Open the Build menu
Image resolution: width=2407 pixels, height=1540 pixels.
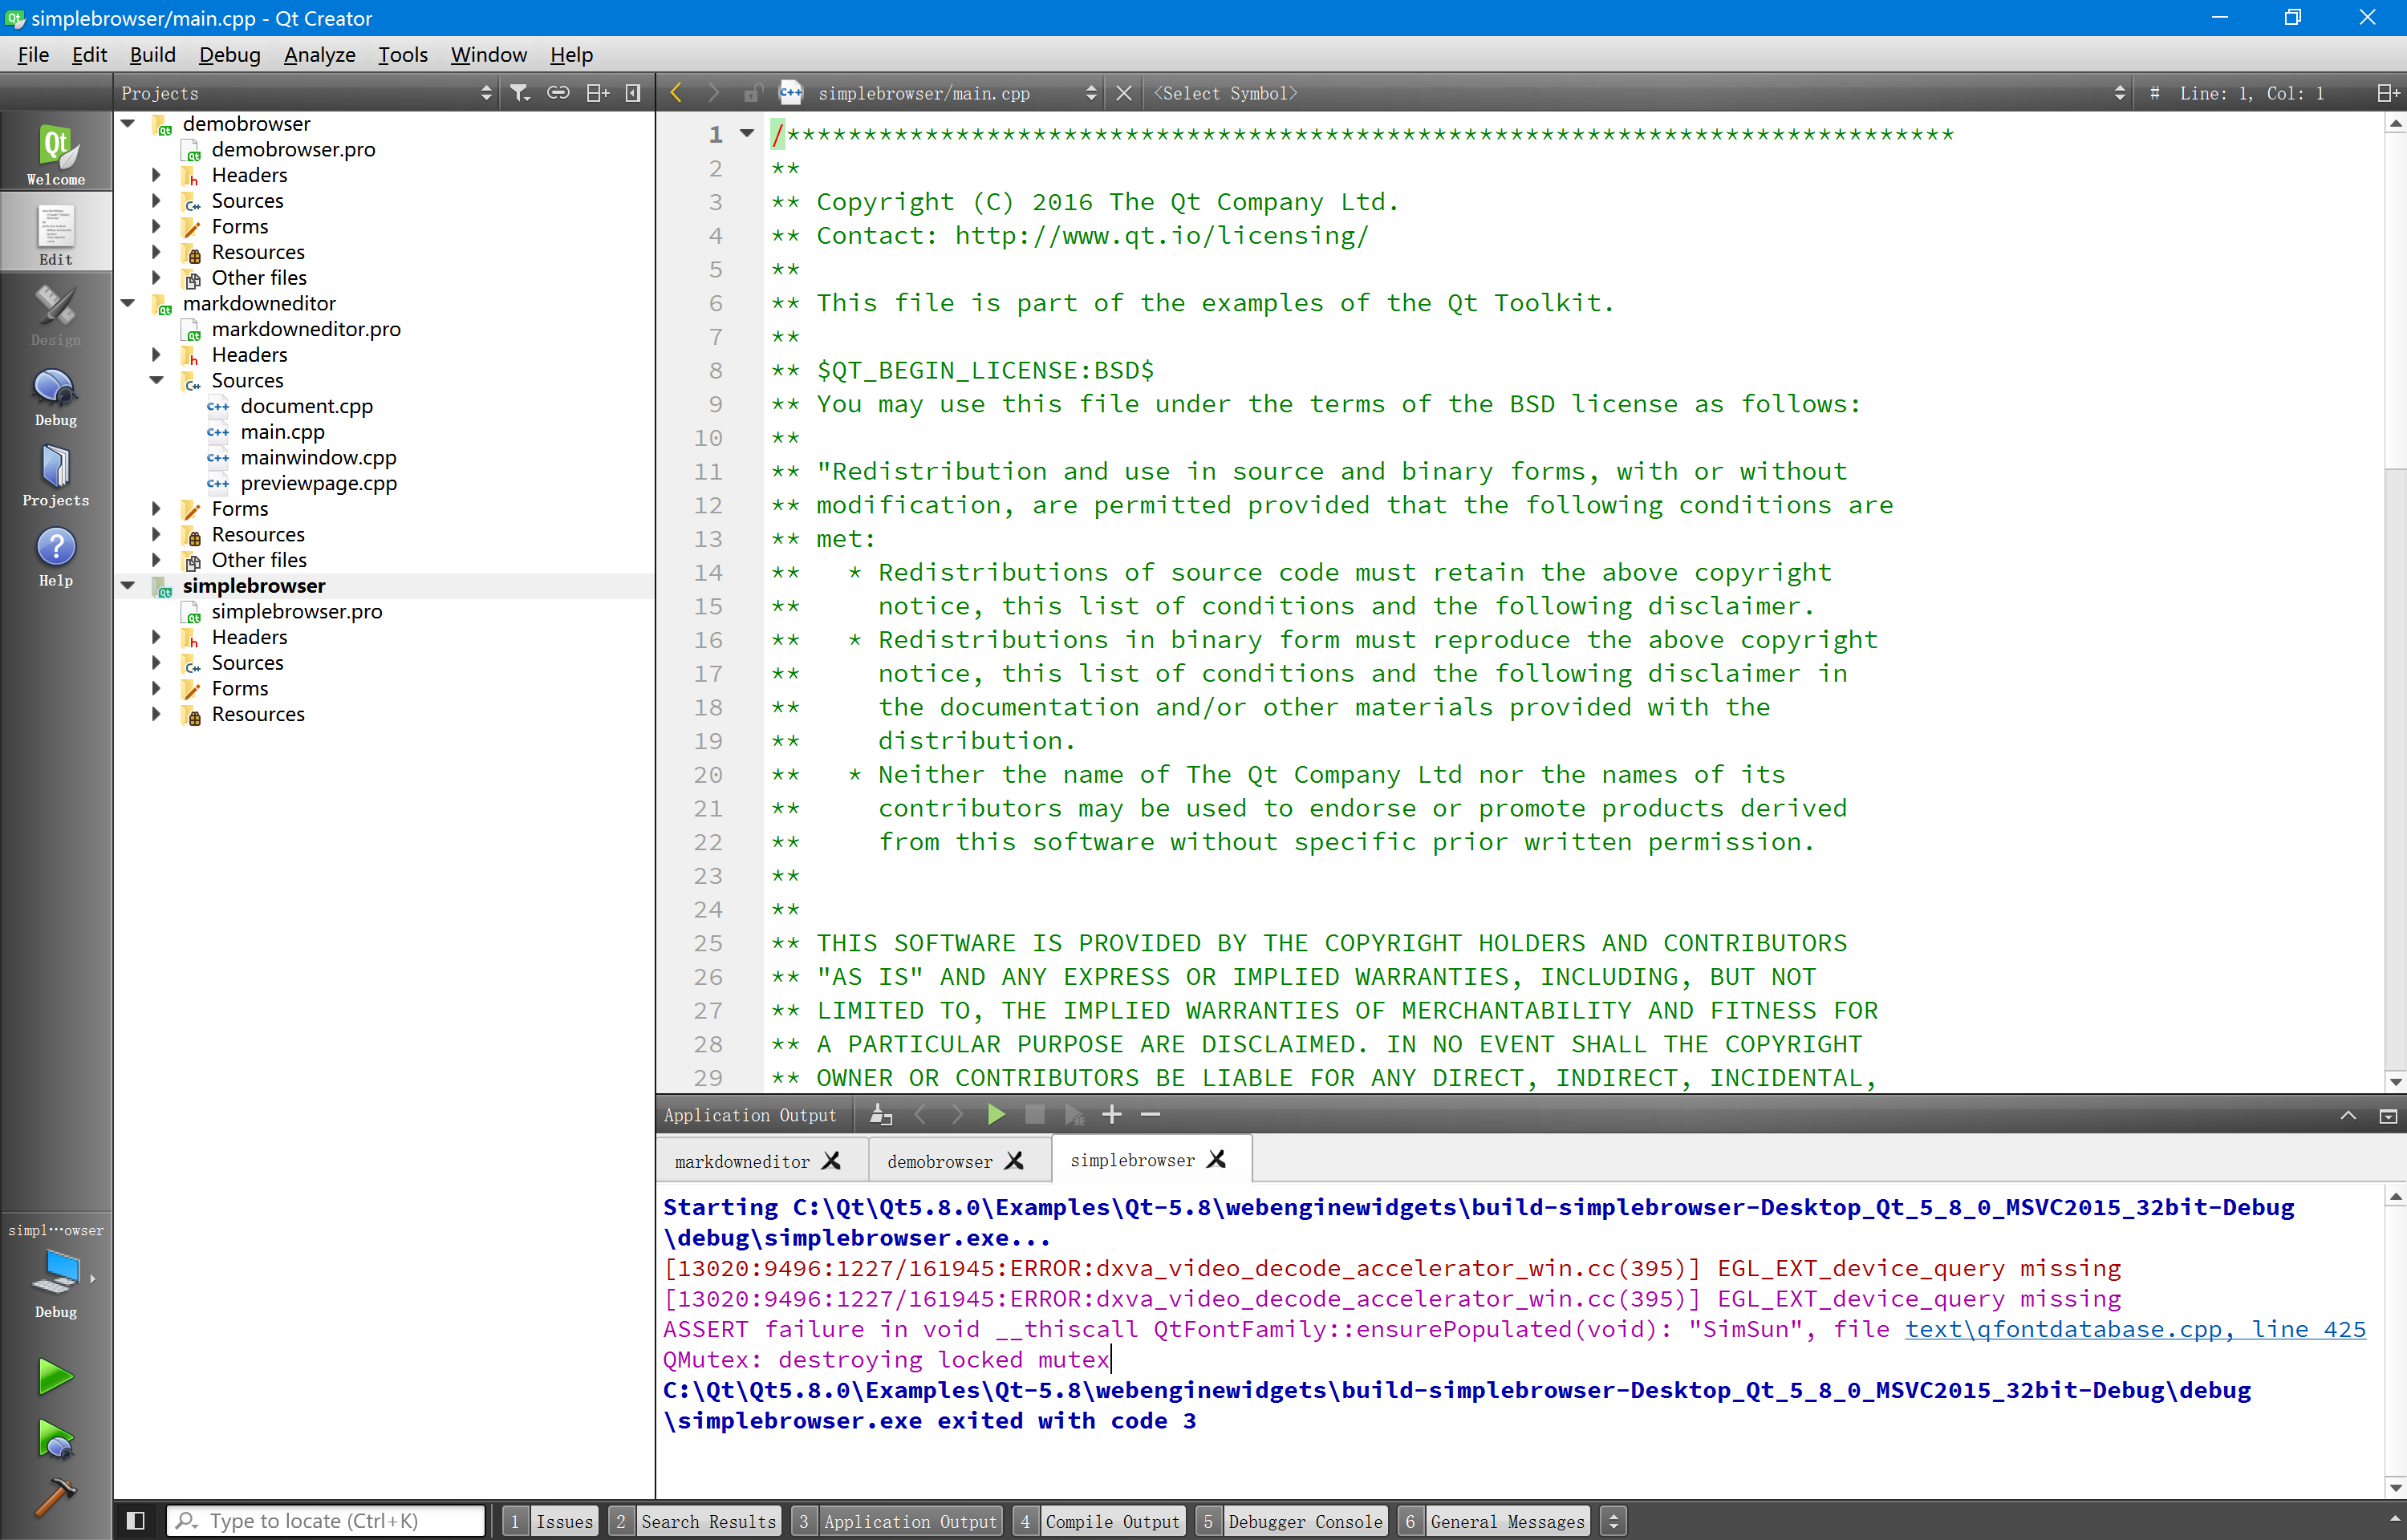pos(152,54)
